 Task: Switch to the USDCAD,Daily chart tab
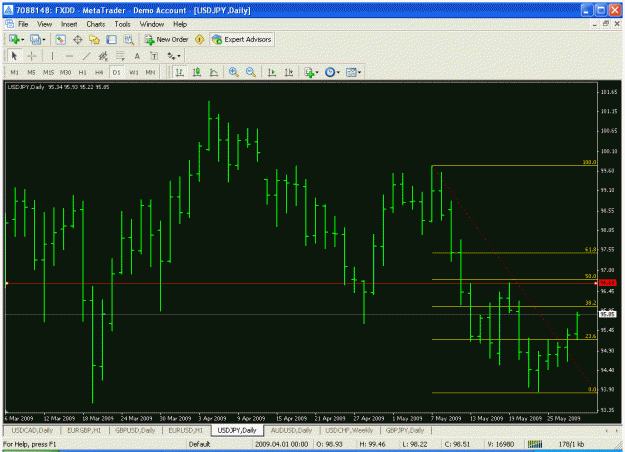click(32, 430)
